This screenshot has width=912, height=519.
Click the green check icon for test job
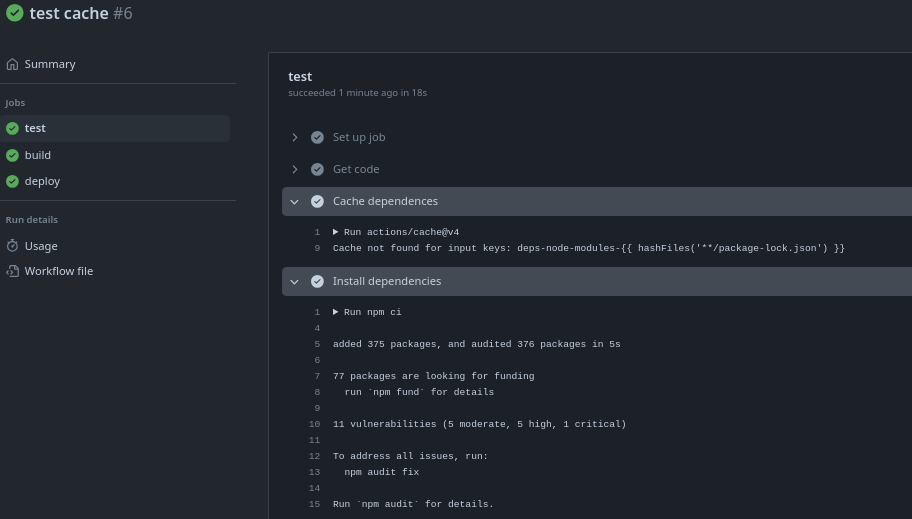[12, 128]
